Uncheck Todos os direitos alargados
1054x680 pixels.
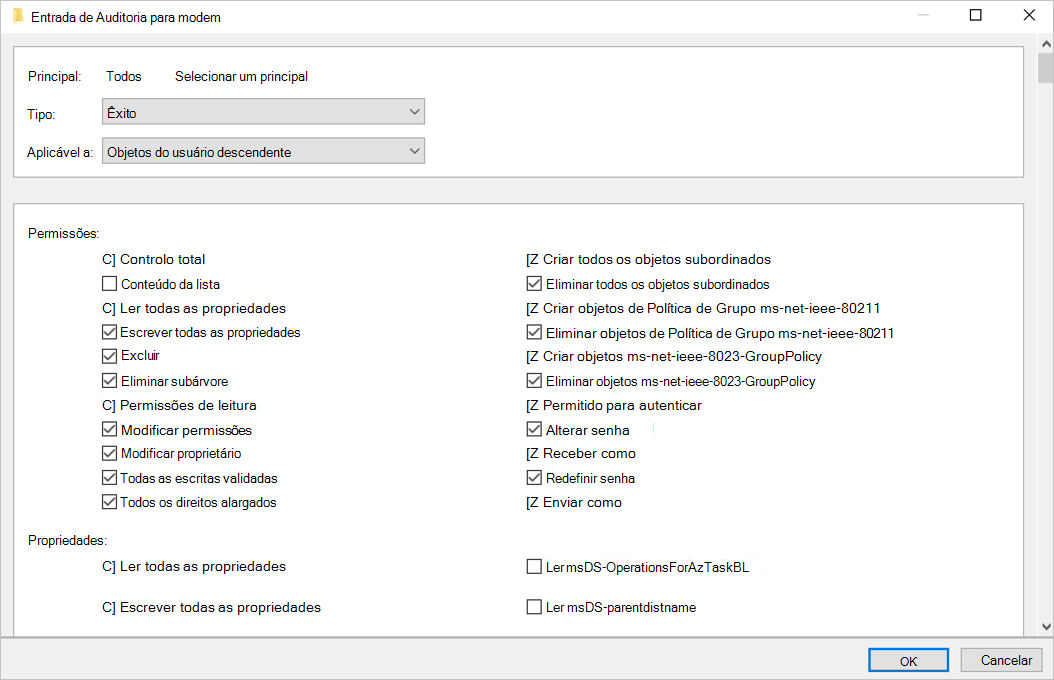coord(110,502)
